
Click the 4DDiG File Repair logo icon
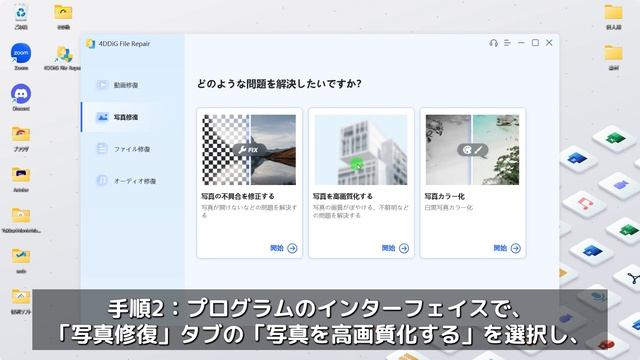pyautogui.click(x=90, y=44)
